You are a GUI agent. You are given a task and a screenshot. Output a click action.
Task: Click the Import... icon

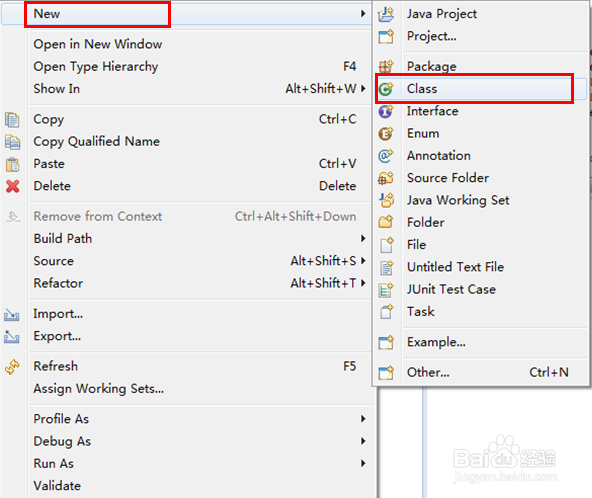[x=12, y=315]
